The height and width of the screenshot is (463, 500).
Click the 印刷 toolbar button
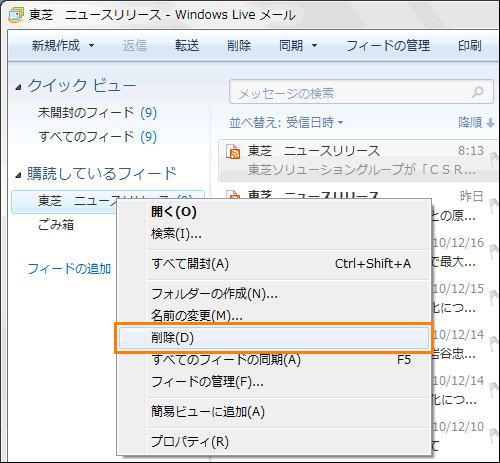pos(470,46)
